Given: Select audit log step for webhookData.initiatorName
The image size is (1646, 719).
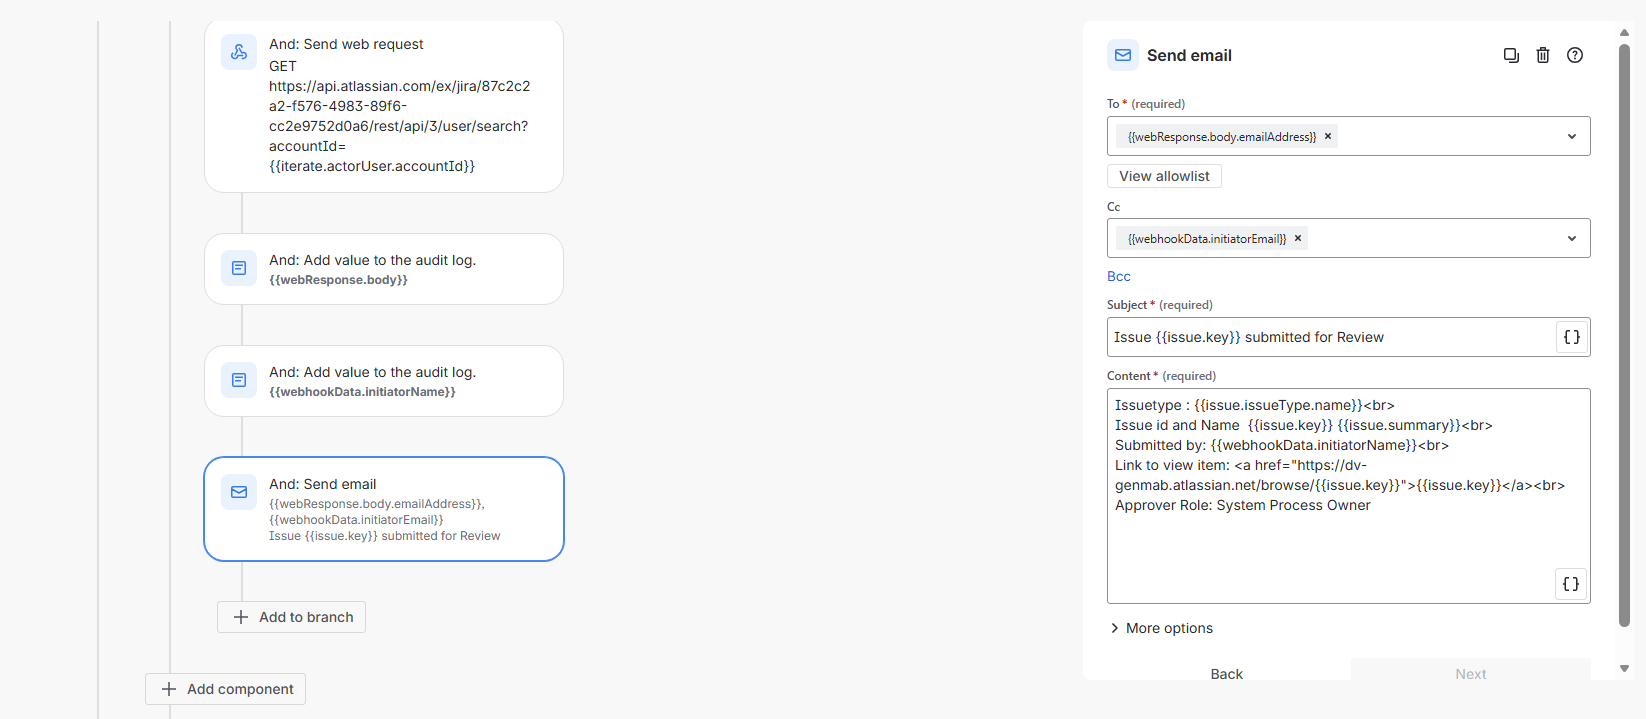Looking at the screenshot, I should (384, 381).
